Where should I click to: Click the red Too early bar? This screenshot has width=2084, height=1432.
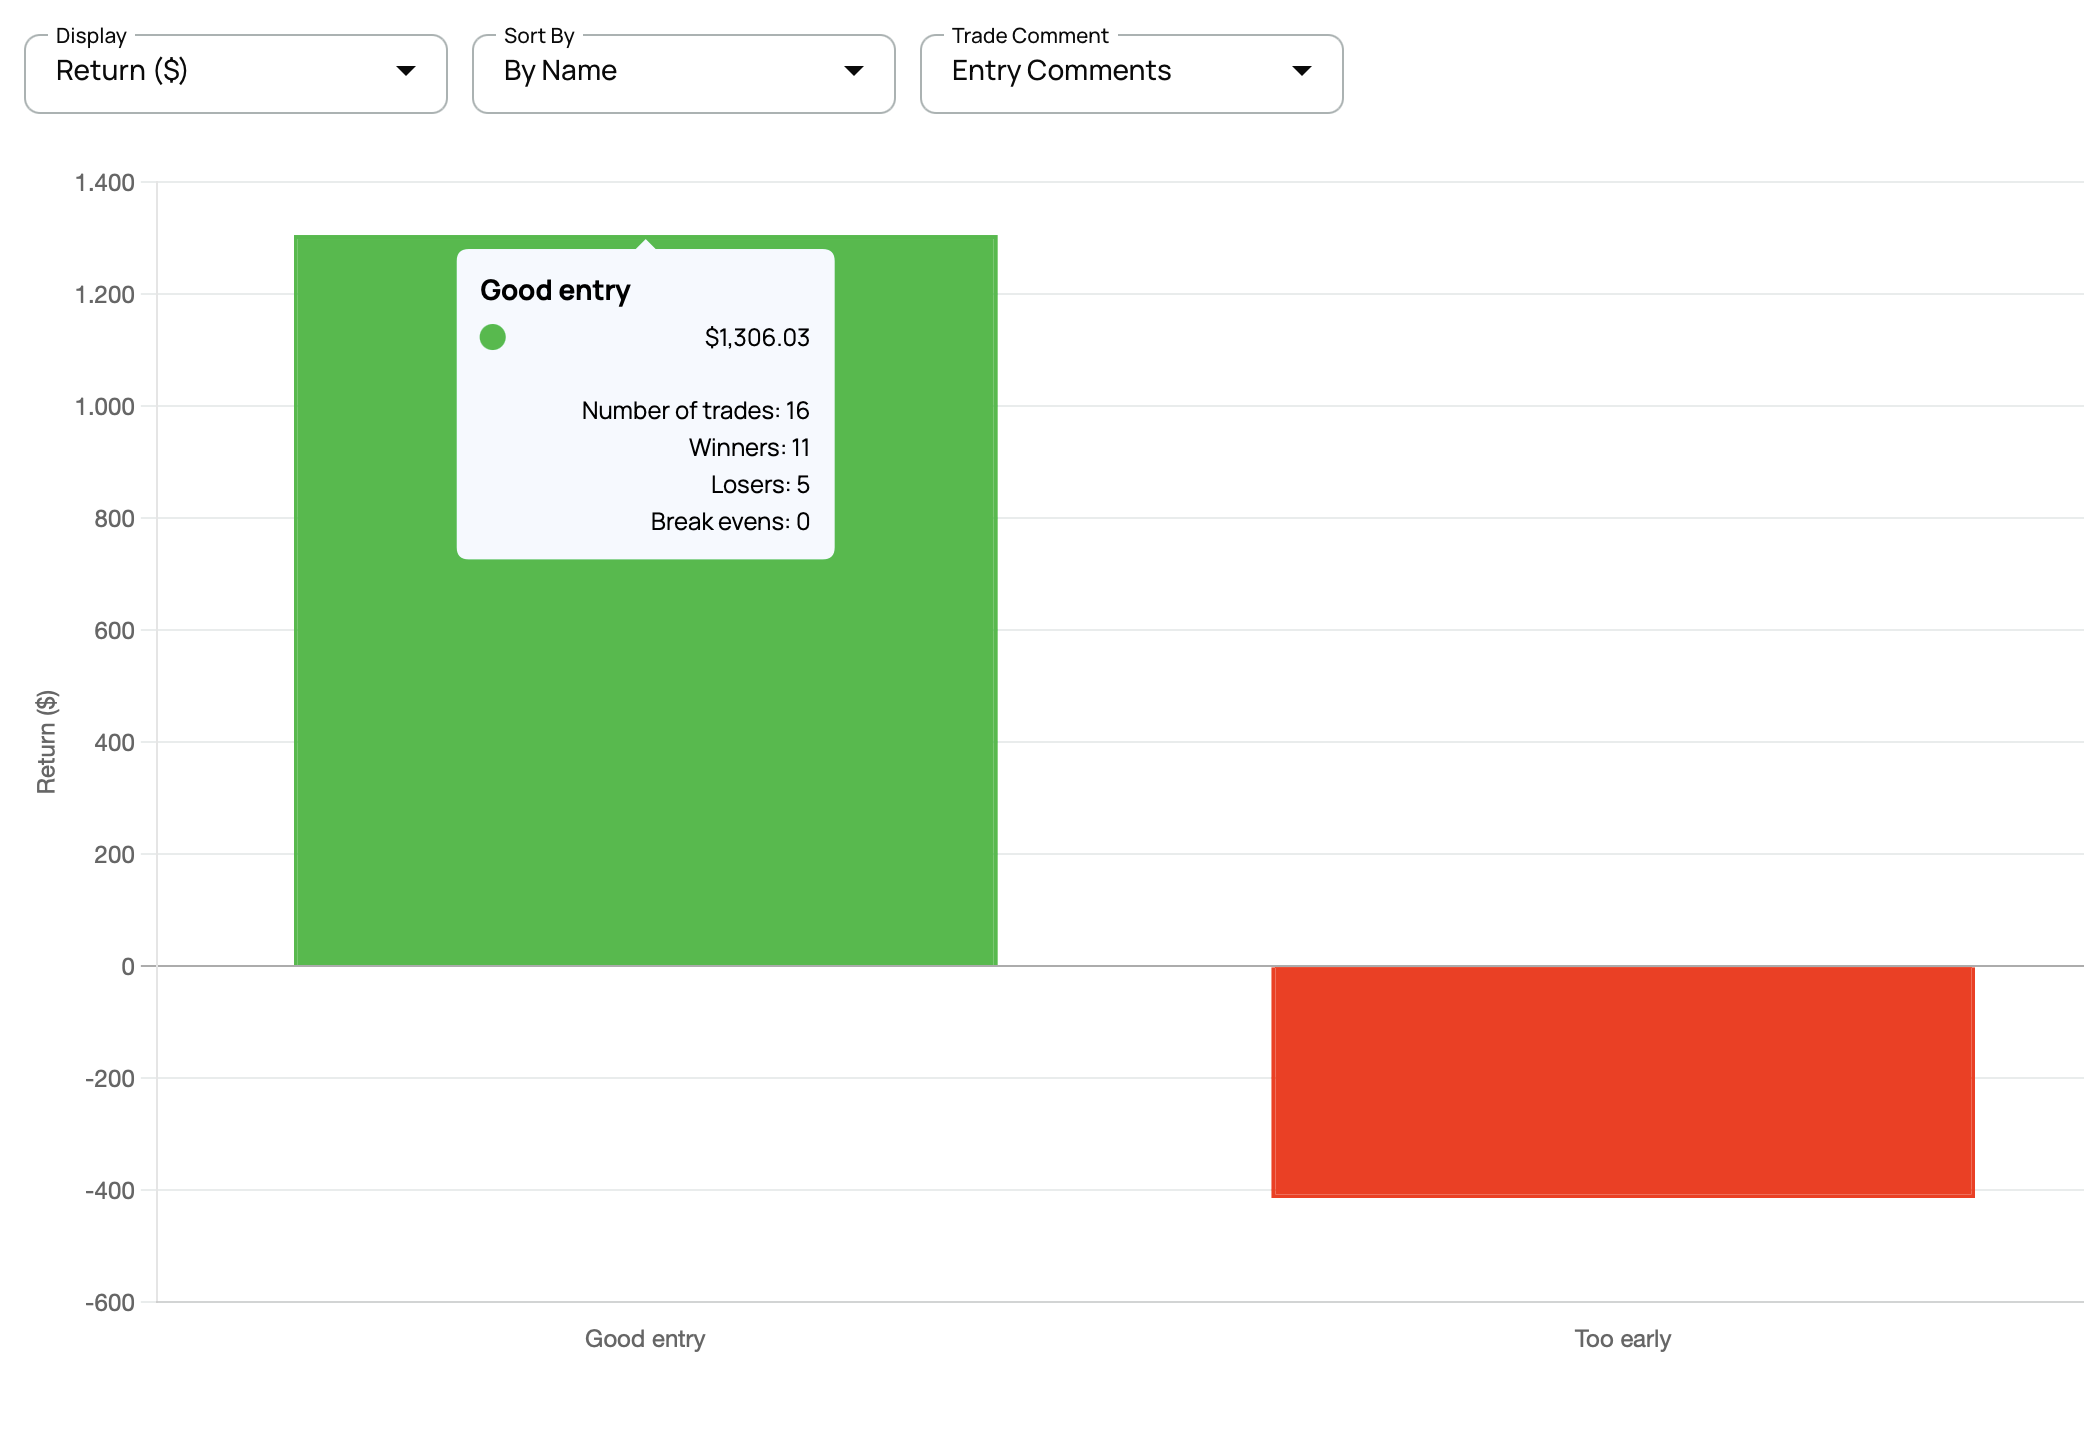1622,1081
